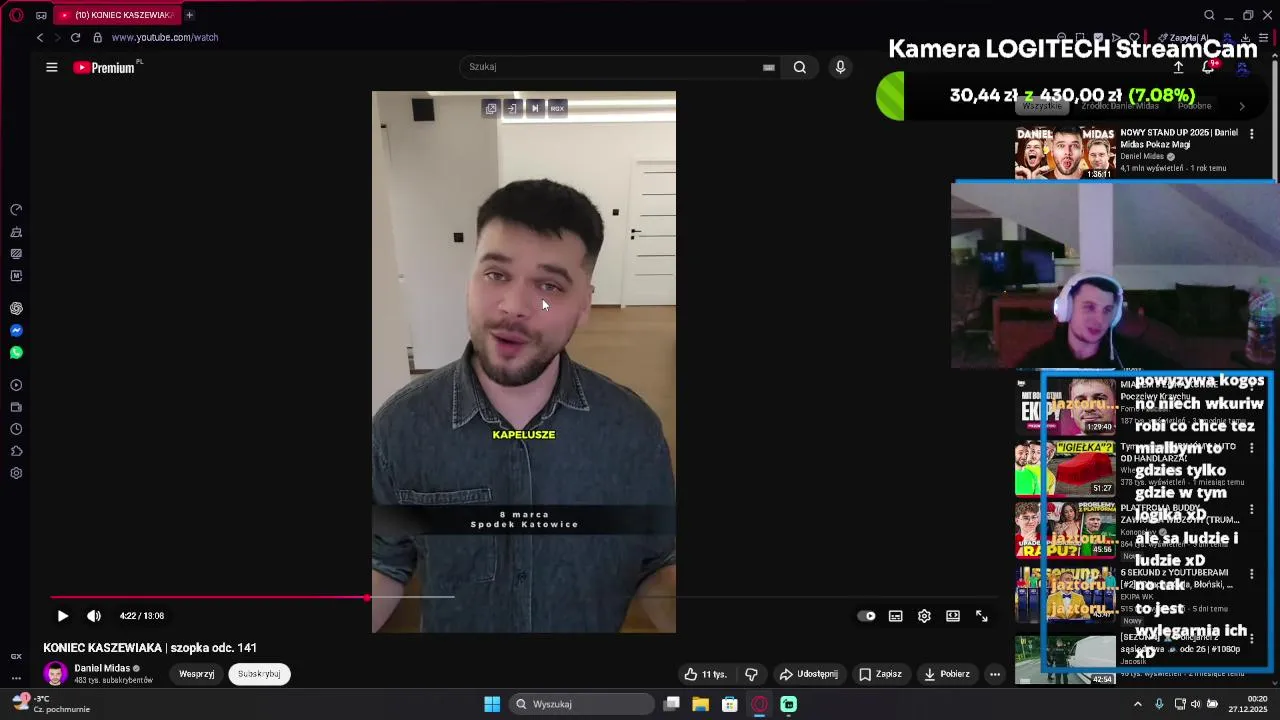Screen dimensions: 1280x720
Task: Open clock showing 00:20 date
Action: pos(1250,704)
